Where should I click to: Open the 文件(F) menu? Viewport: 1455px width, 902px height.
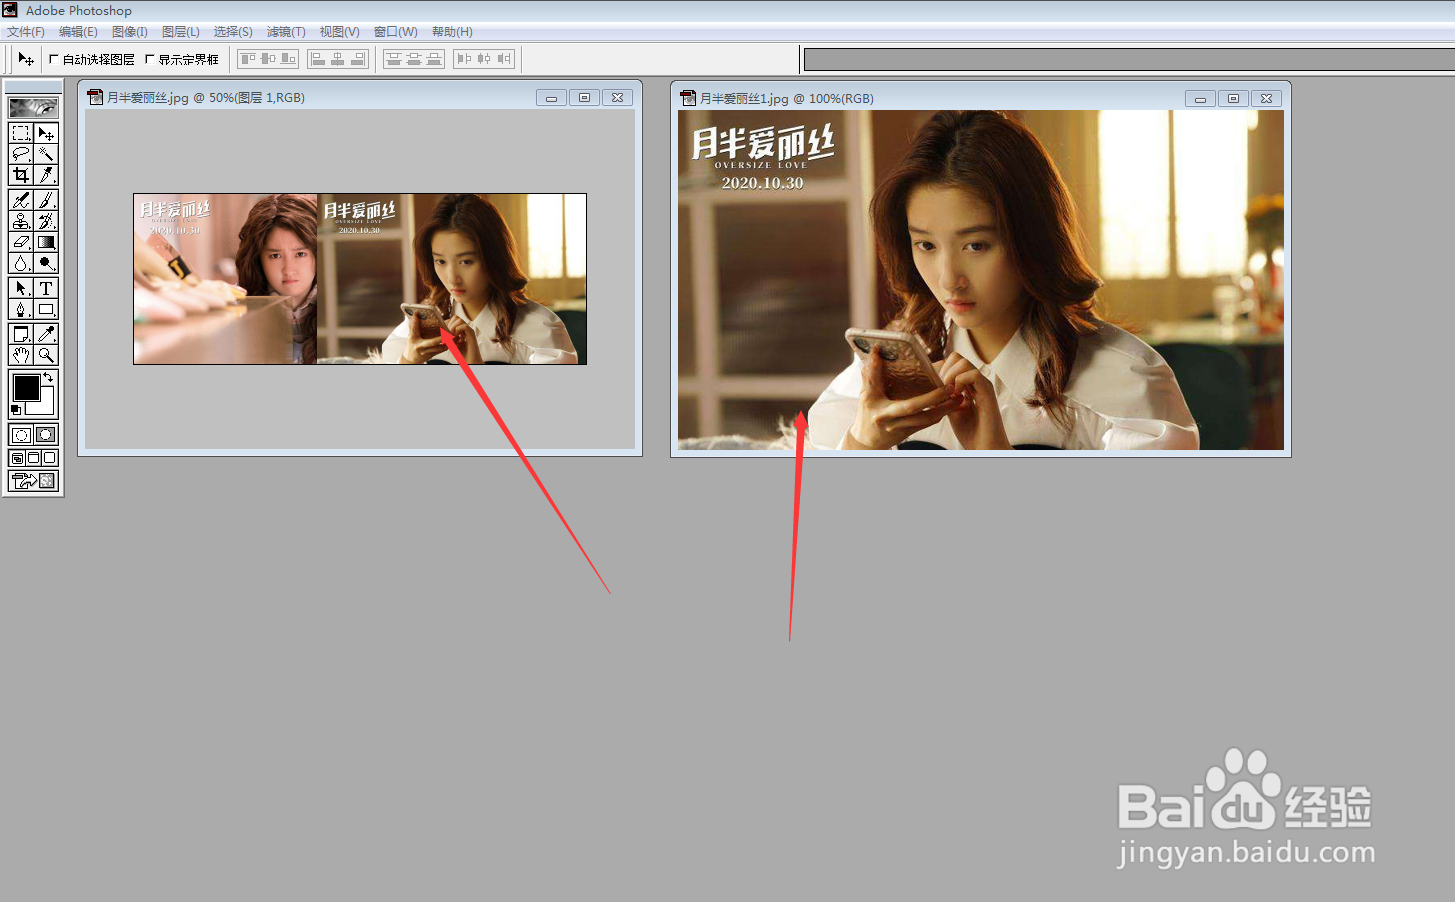tap(26, 32)
